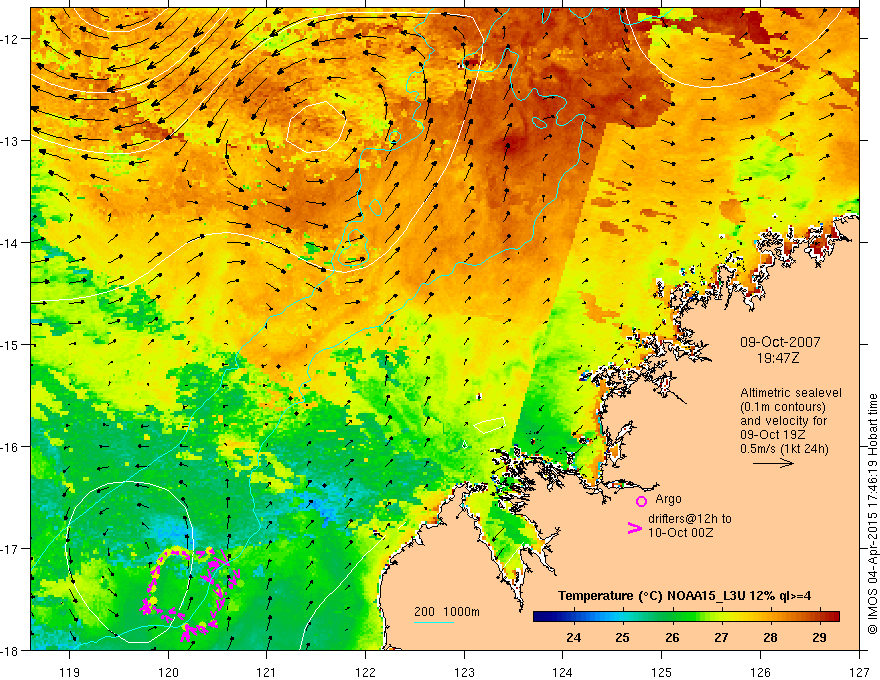880x680 pixels.
Task: Click the latitude axis label -13
Action: 11,141
